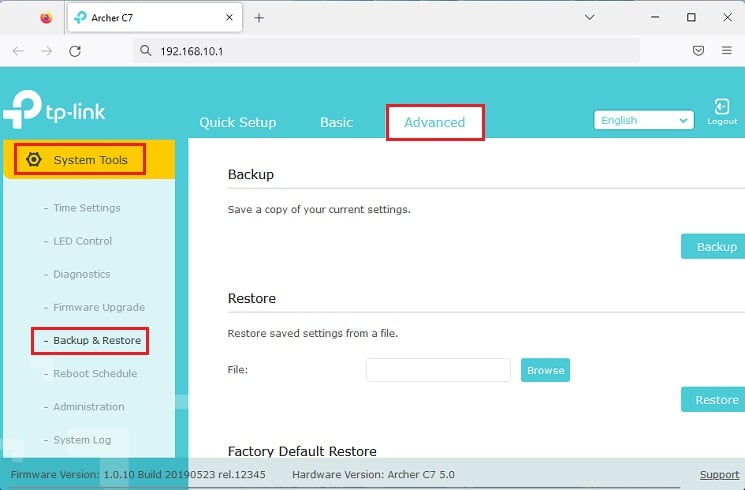Open the Support link
Image resolution: width=745 pixels, height=490 pixels.
coord(719,474)
